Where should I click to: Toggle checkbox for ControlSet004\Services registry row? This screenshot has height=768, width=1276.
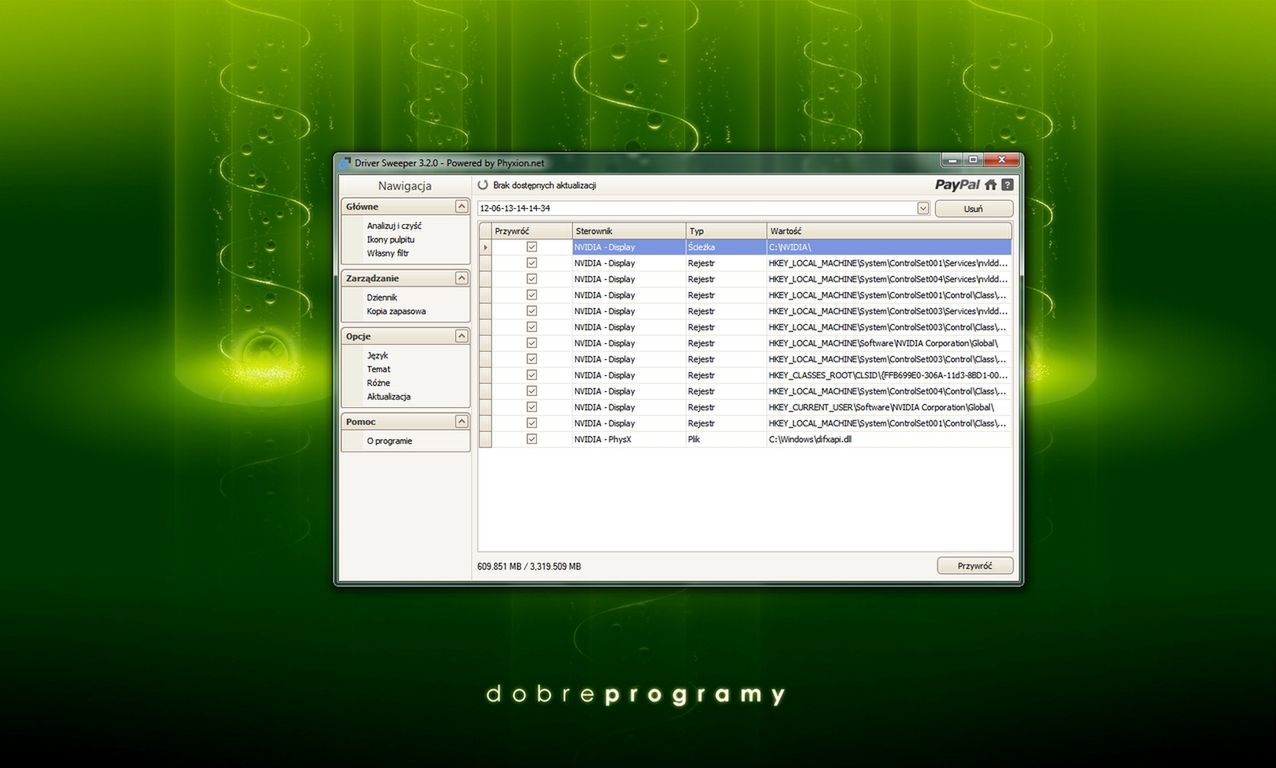coord(532,279)
